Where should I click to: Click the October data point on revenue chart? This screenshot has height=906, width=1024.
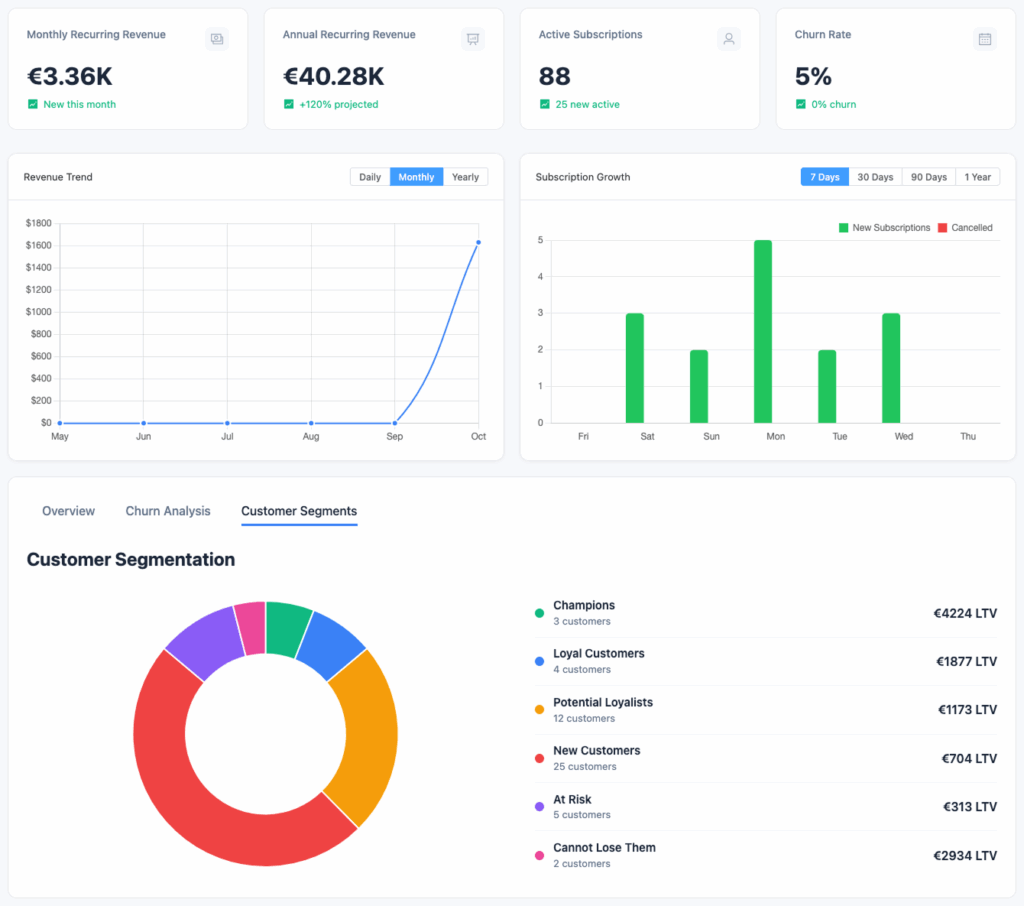tap(479, 242)
